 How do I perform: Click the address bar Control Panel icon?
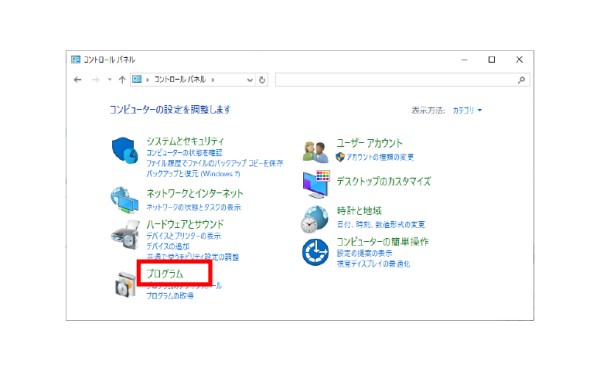(137, 79)
